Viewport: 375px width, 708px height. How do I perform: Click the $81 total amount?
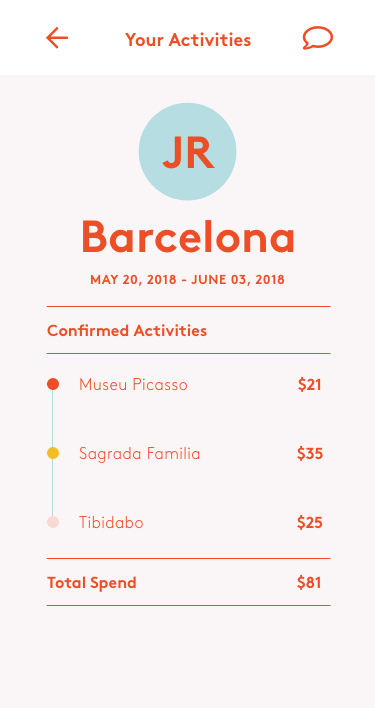click(x=309, y=582)
